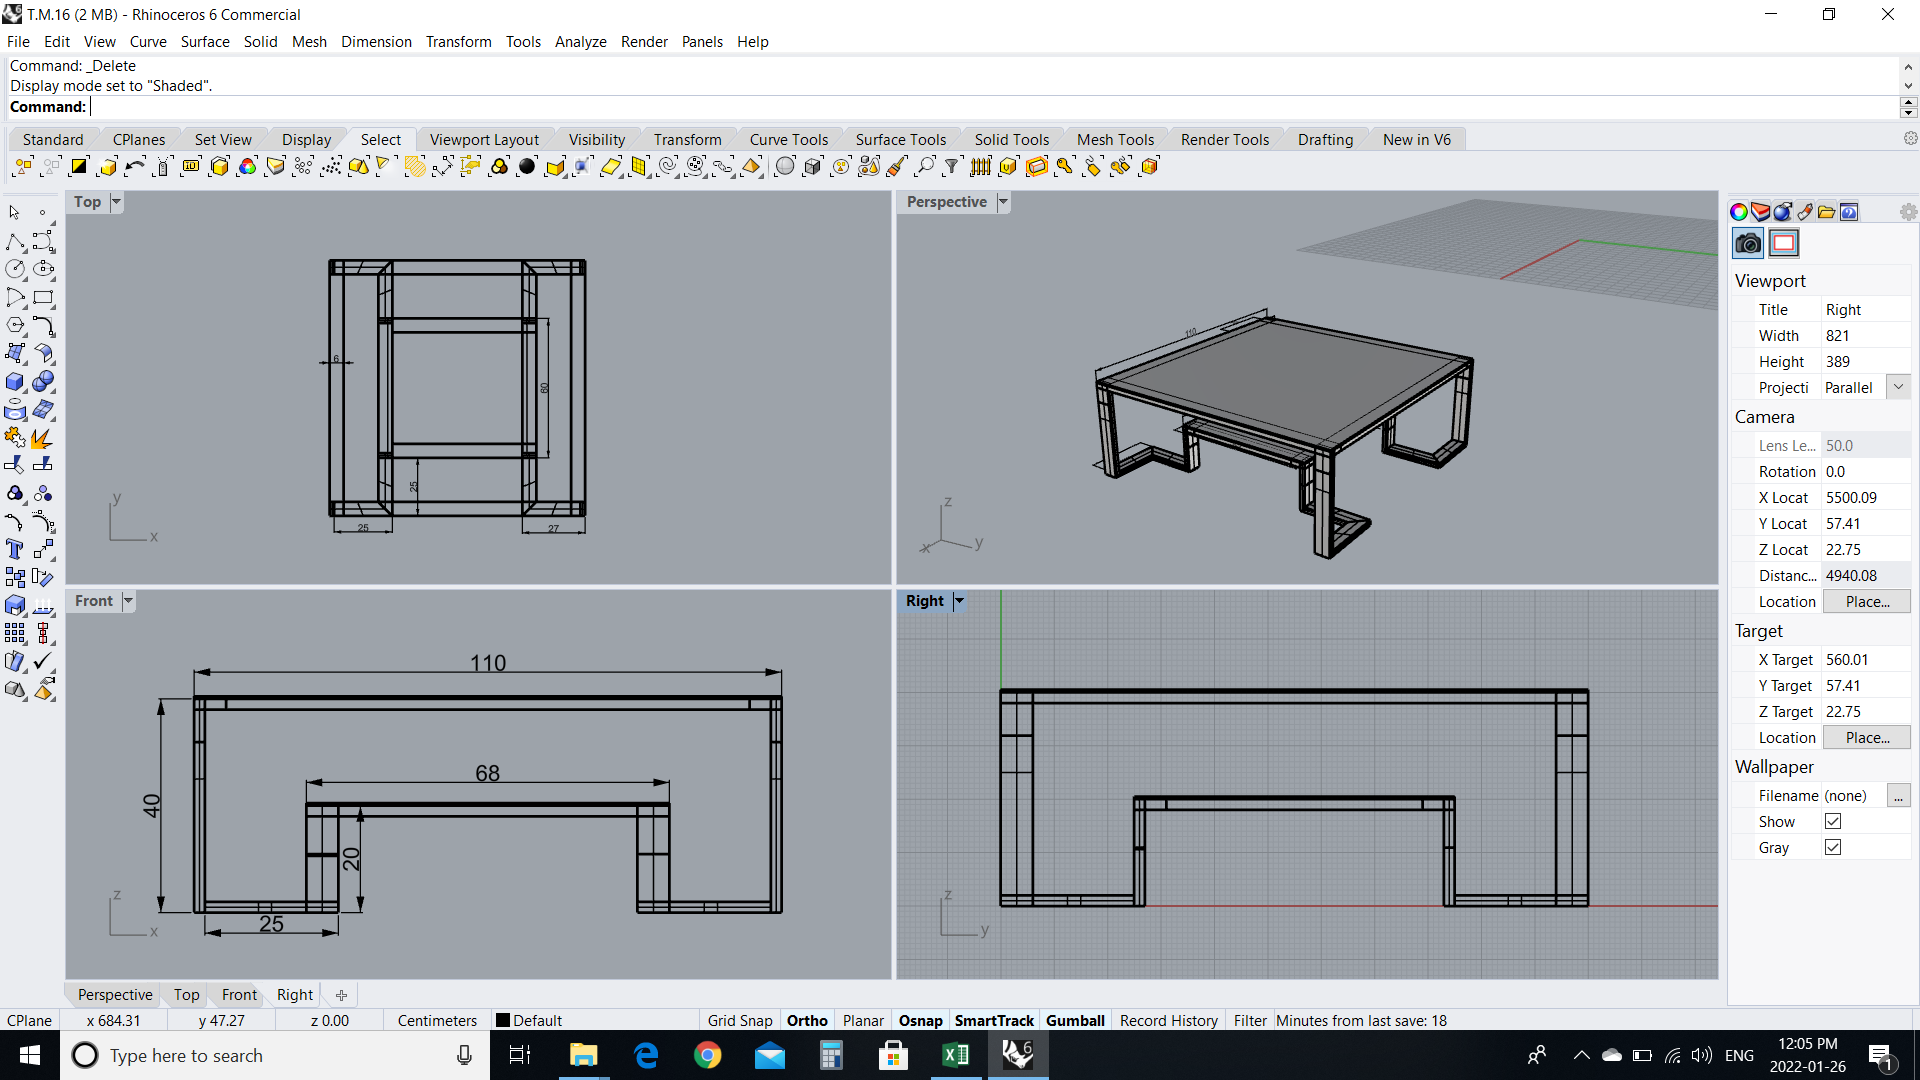Open the Text tool
Screen dimensions: 1920x1080
(x=14, y=549)
